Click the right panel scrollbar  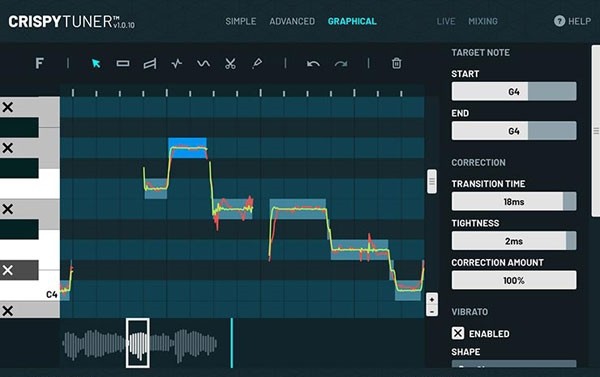[x=596, y=131]
